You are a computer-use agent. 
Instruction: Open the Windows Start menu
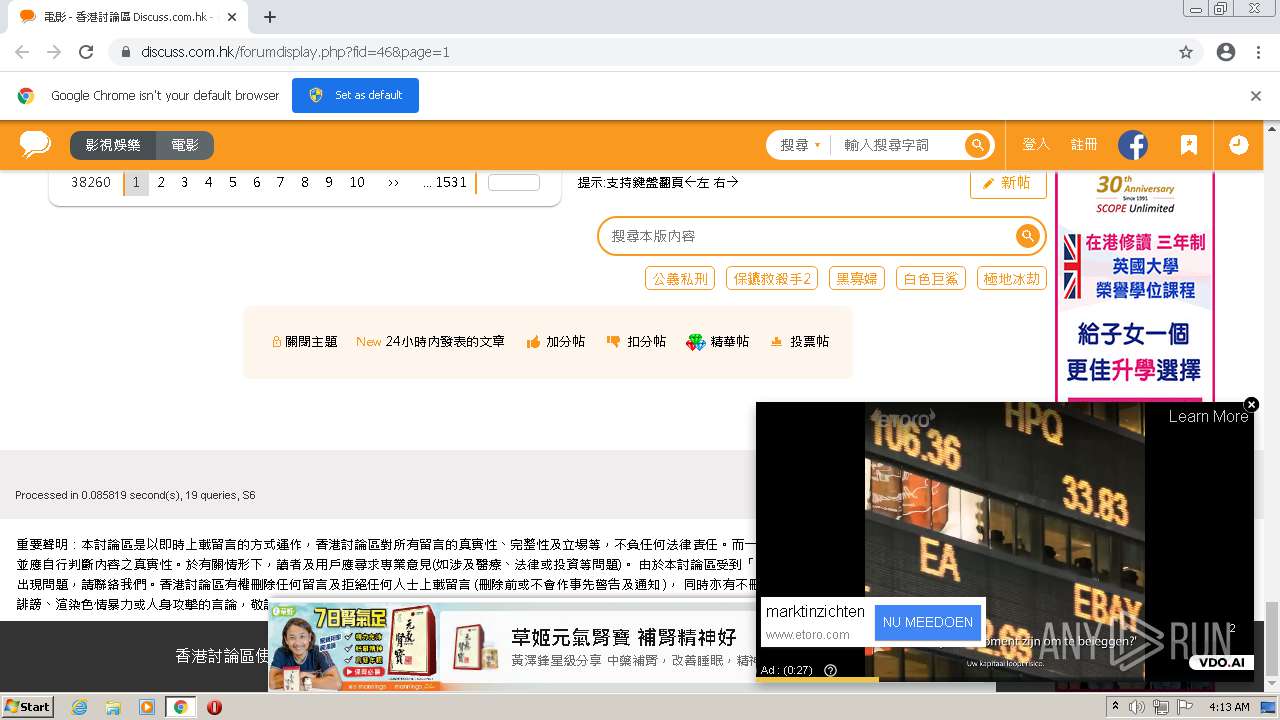pyautogui.click(x=27, y=707)
